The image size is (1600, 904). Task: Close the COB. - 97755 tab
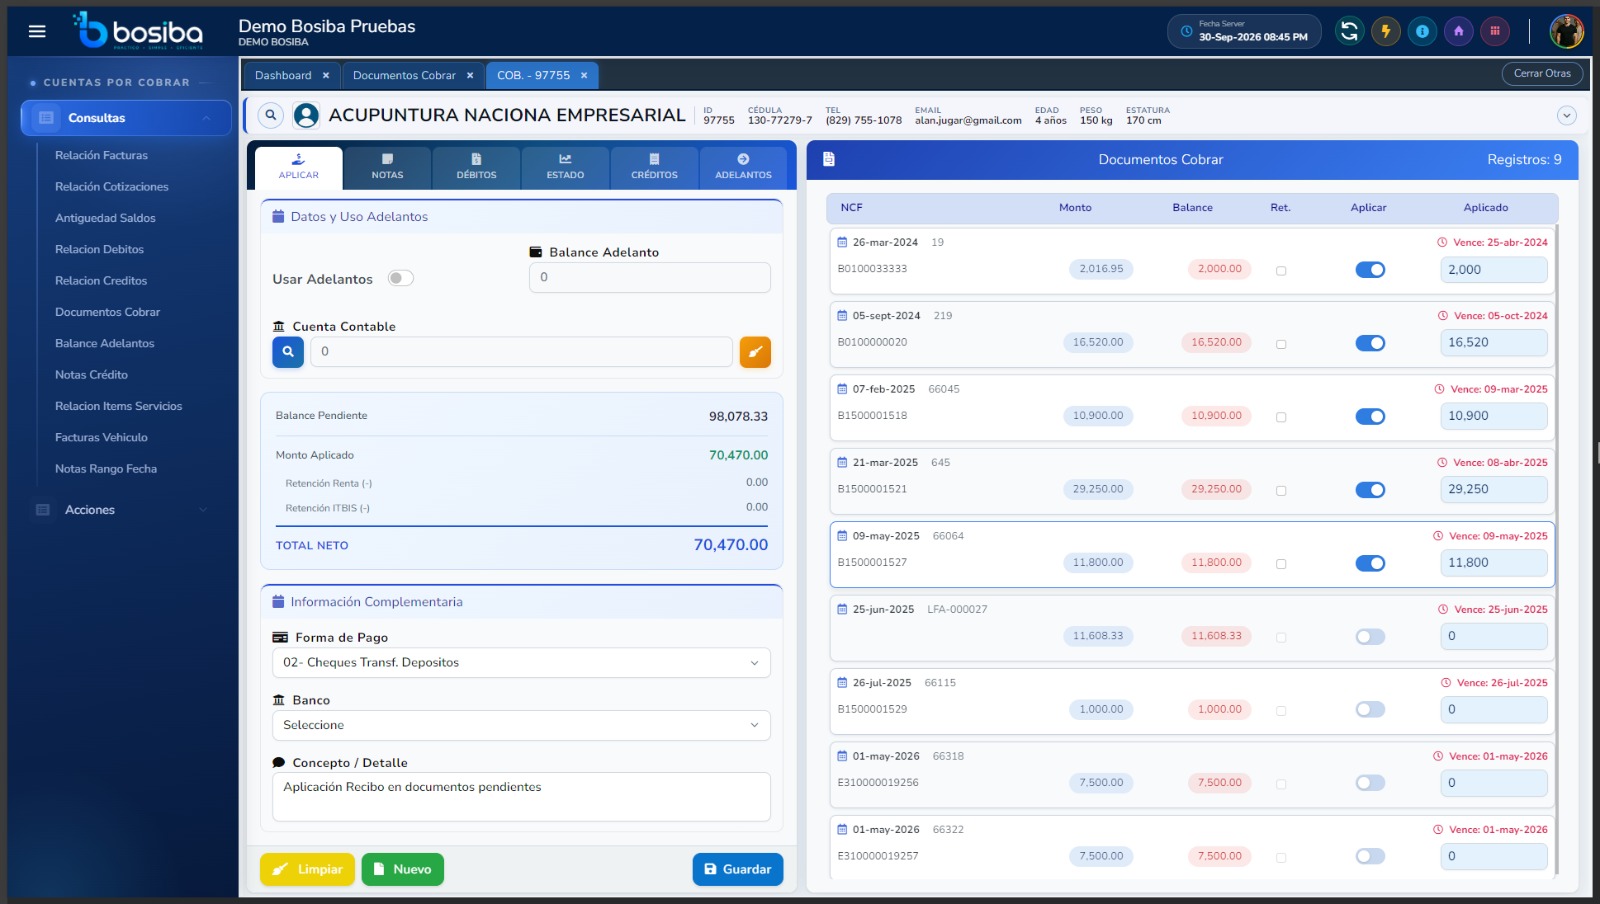pyautogui.click(x=584, y=75)
